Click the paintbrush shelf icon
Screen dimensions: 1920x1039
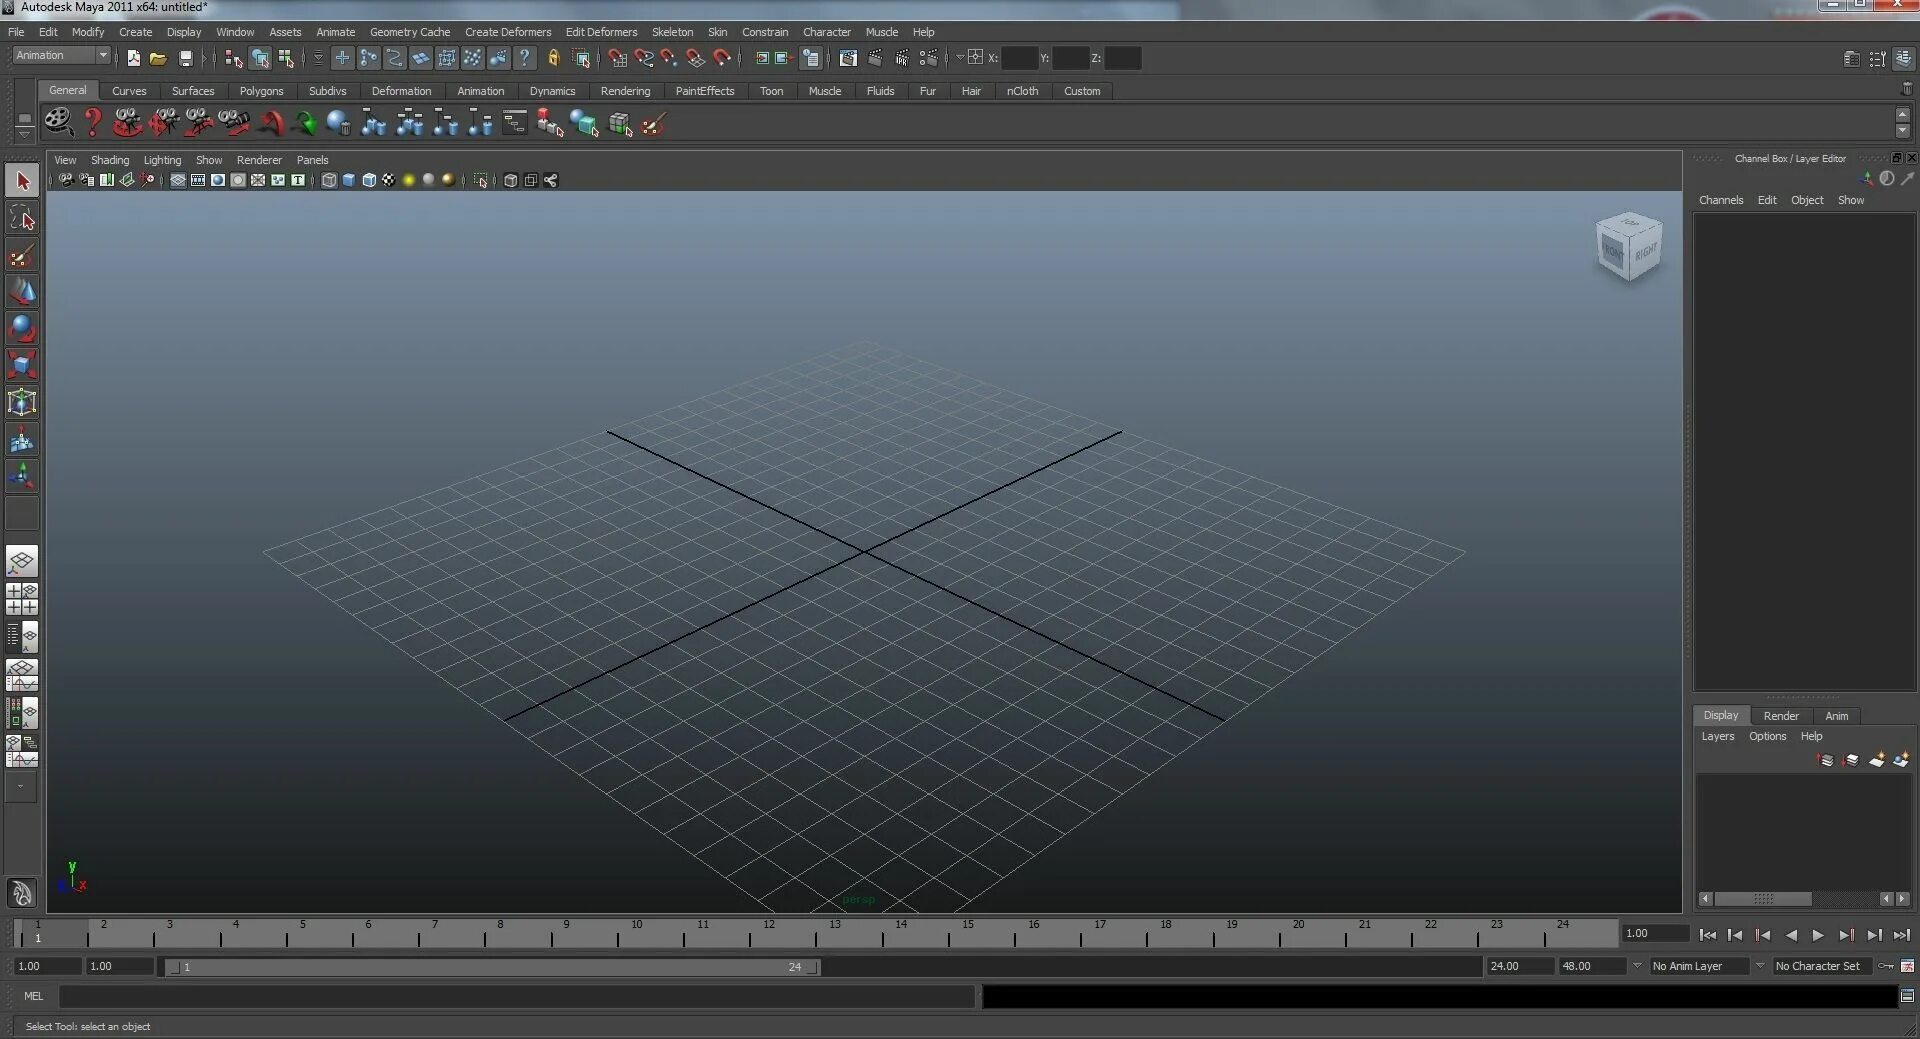pyautogui.click(x=654, y=123)
